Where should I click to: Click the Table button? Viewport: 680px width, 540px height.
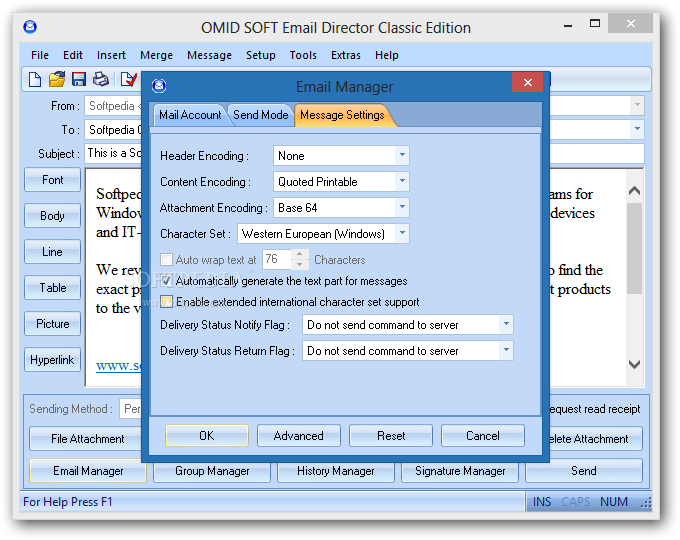coord(52,288)
